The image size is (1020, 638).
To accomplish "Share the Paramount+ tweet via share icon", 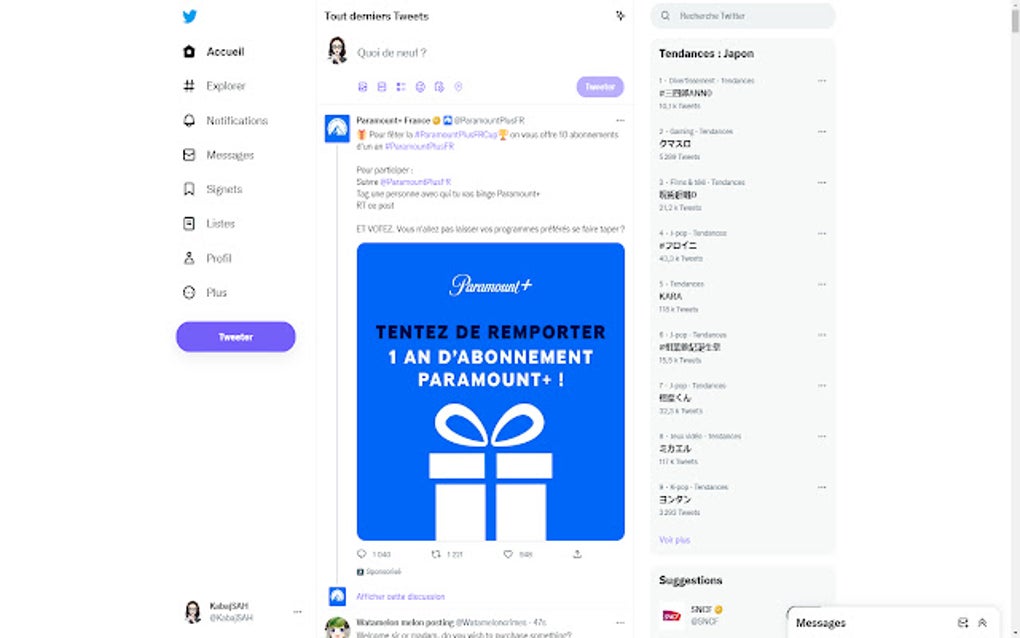I will (x=577, y=554).
